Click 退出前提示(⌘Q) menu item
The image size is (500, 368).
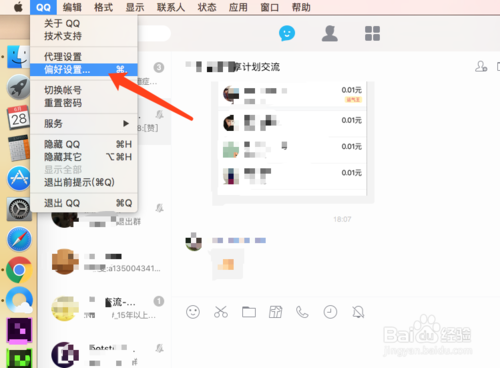84,182
